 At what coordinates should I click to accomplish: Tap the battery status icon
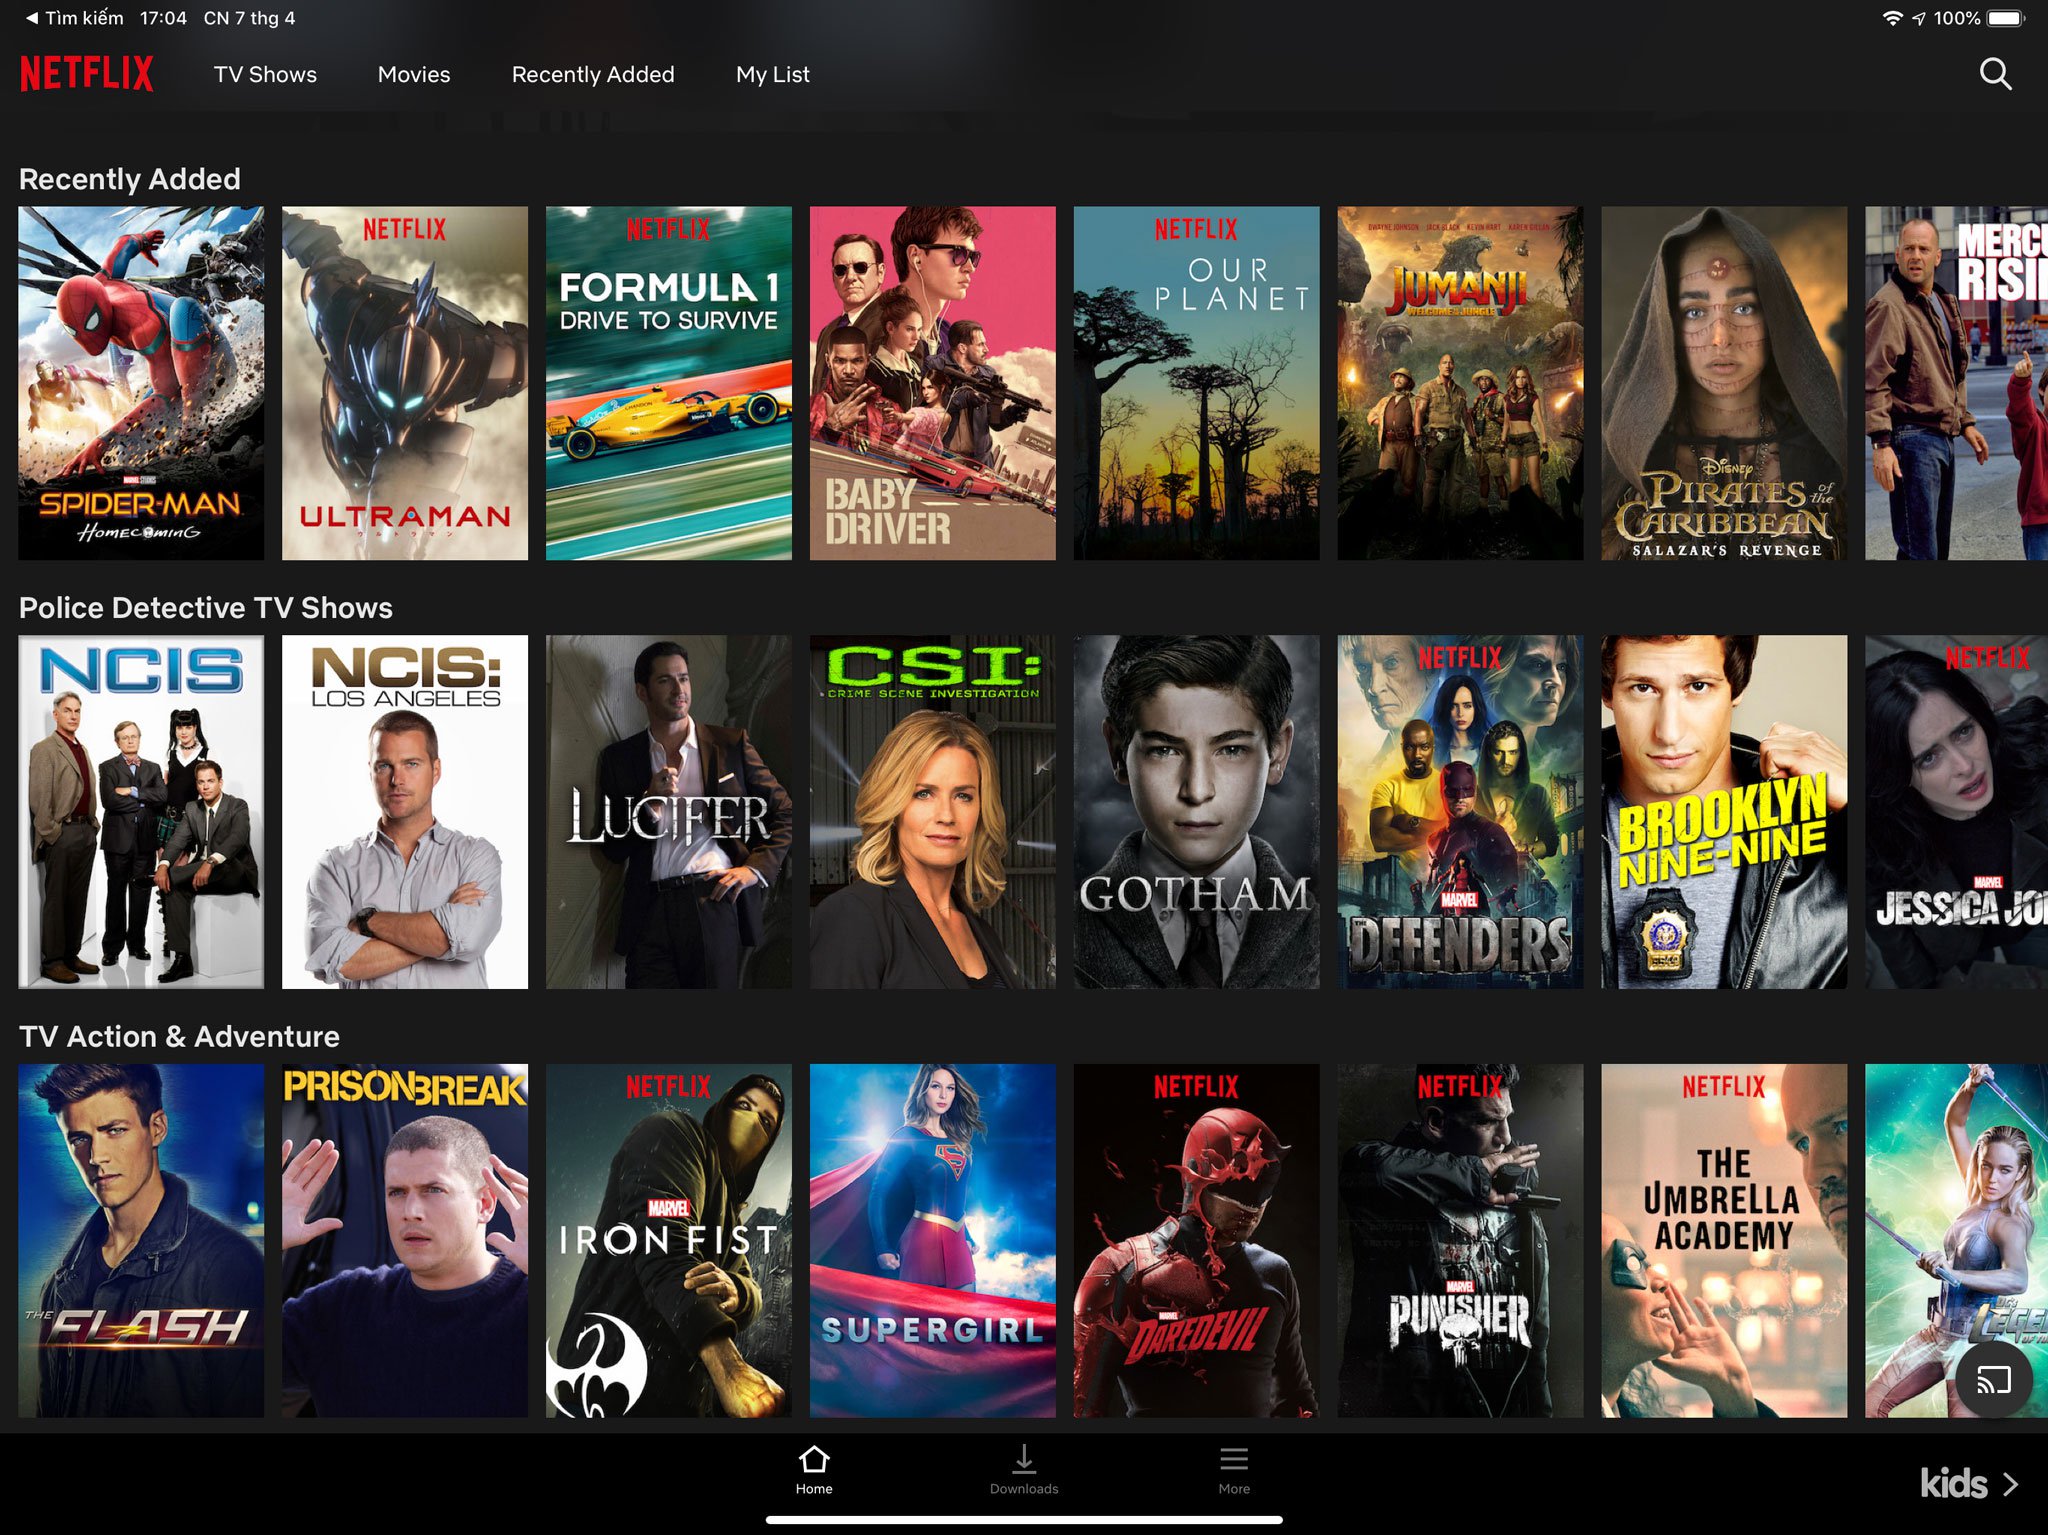pos(2005,18)
